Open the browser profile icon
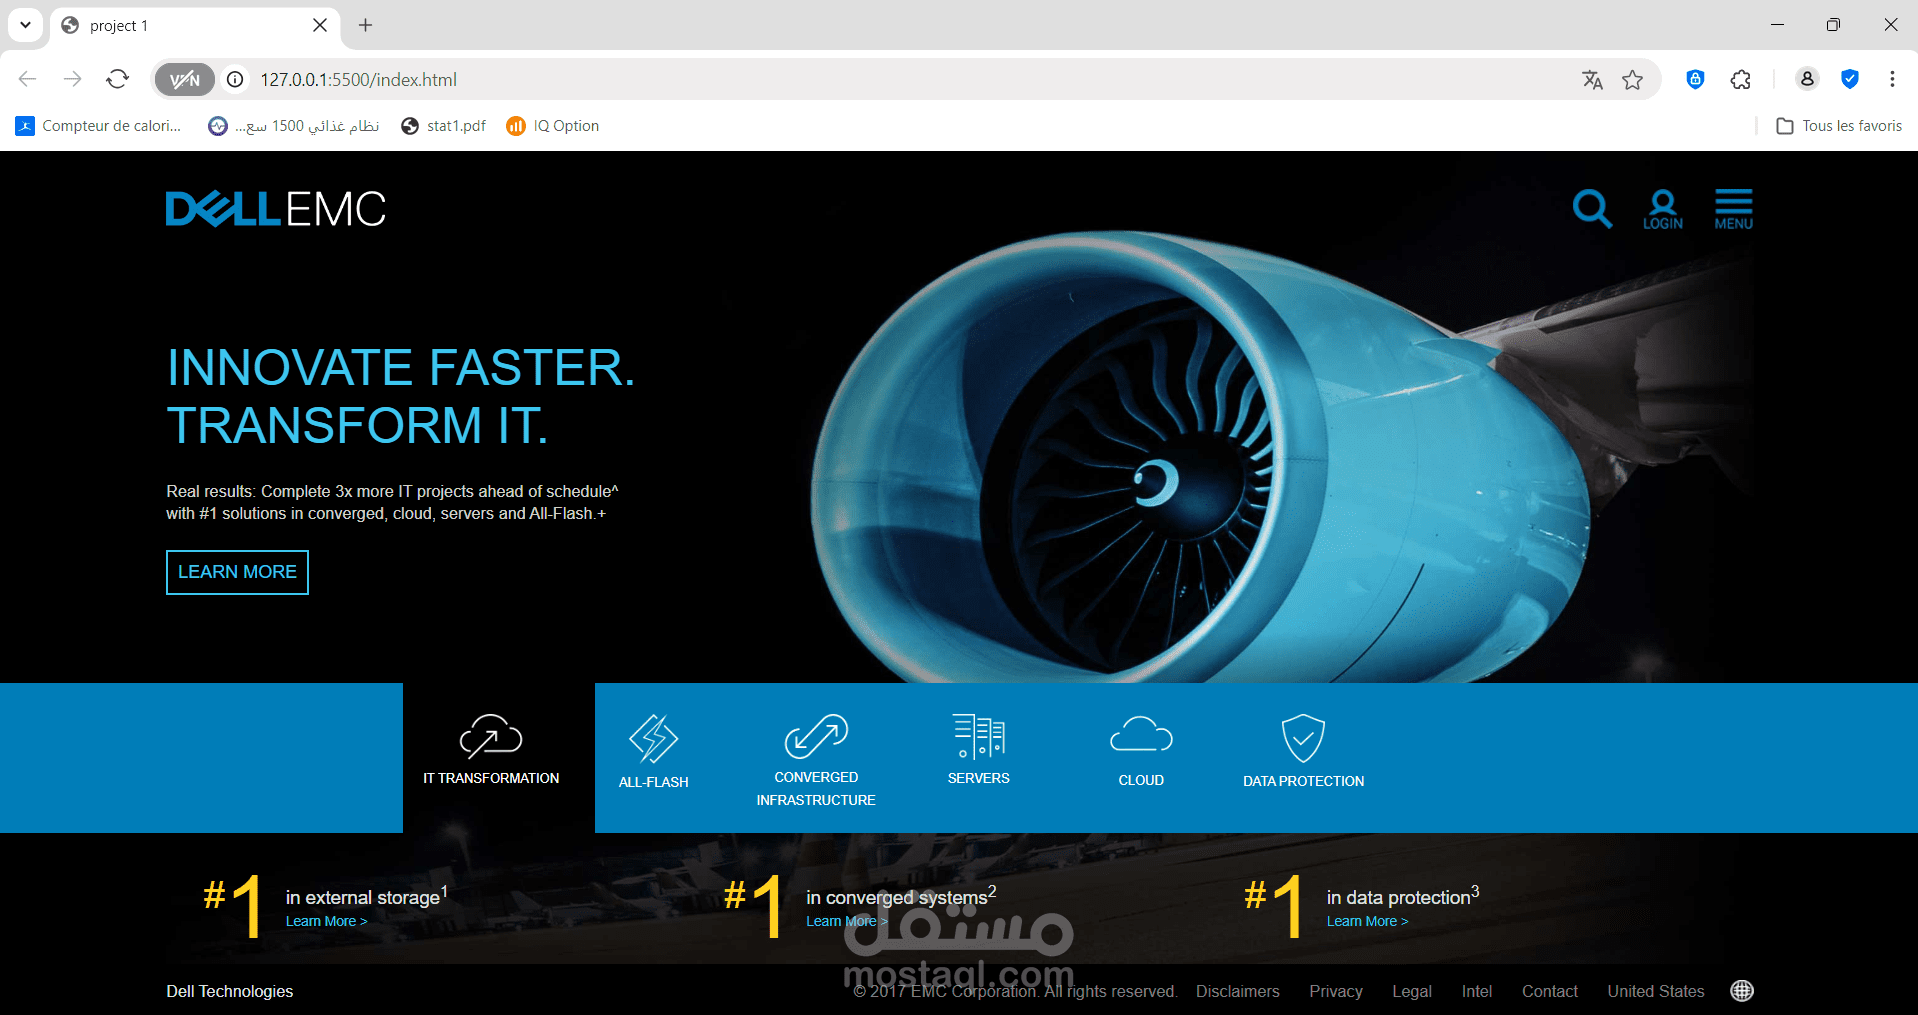 click(1807, 79)
